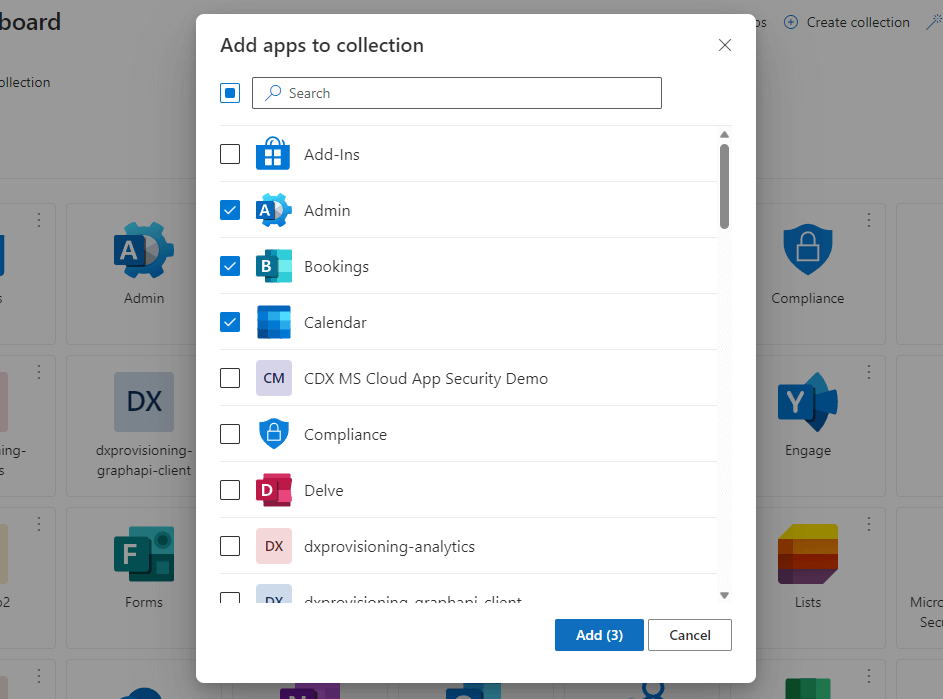943x699 pixels.
Task: Click the Compliance shield icon in the list
Action: coord(274,434)
